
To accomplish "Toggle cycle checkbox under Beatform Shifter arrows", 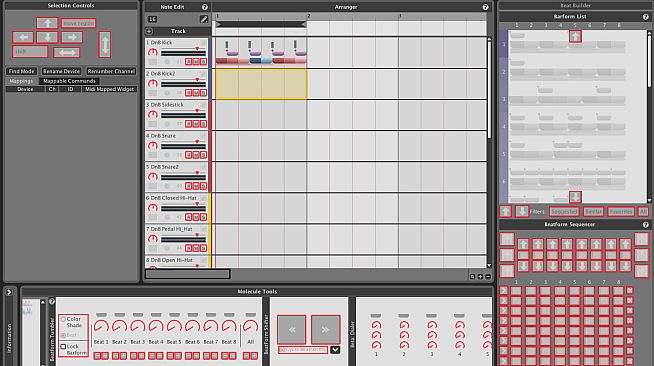I will [x=282, y=350].
